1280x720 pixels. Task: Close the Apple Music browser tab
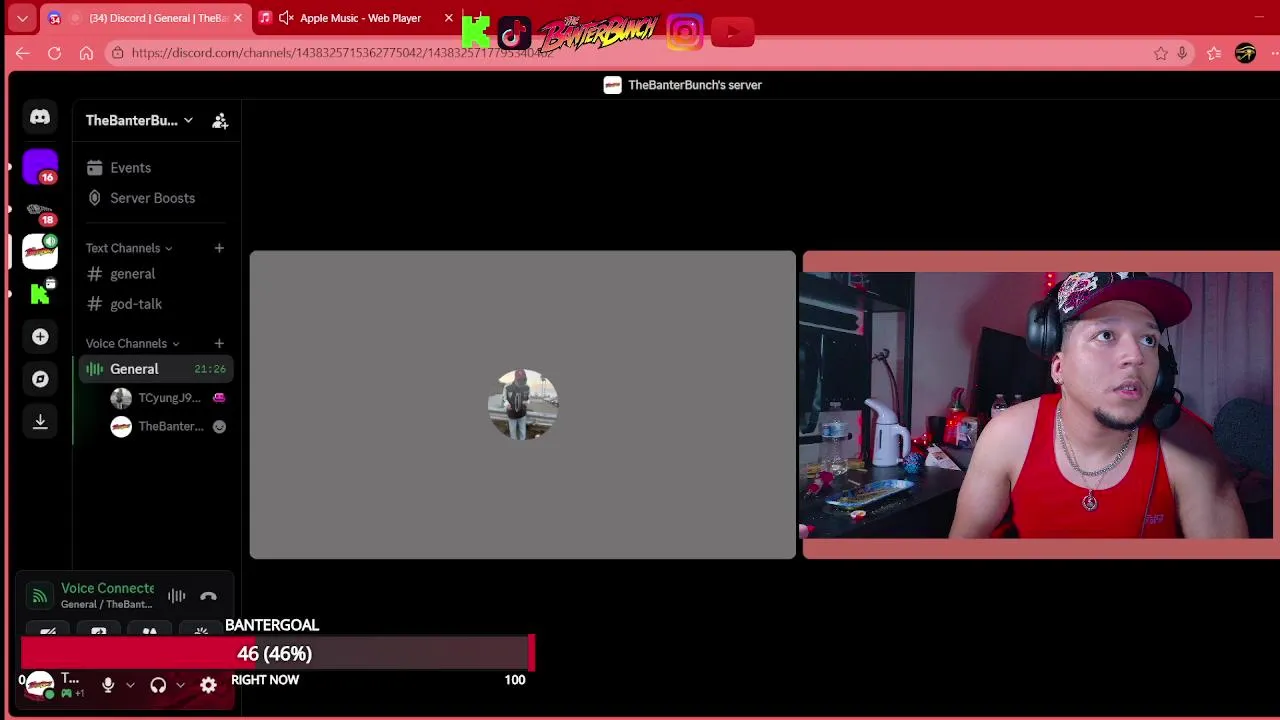coord(448,18)
